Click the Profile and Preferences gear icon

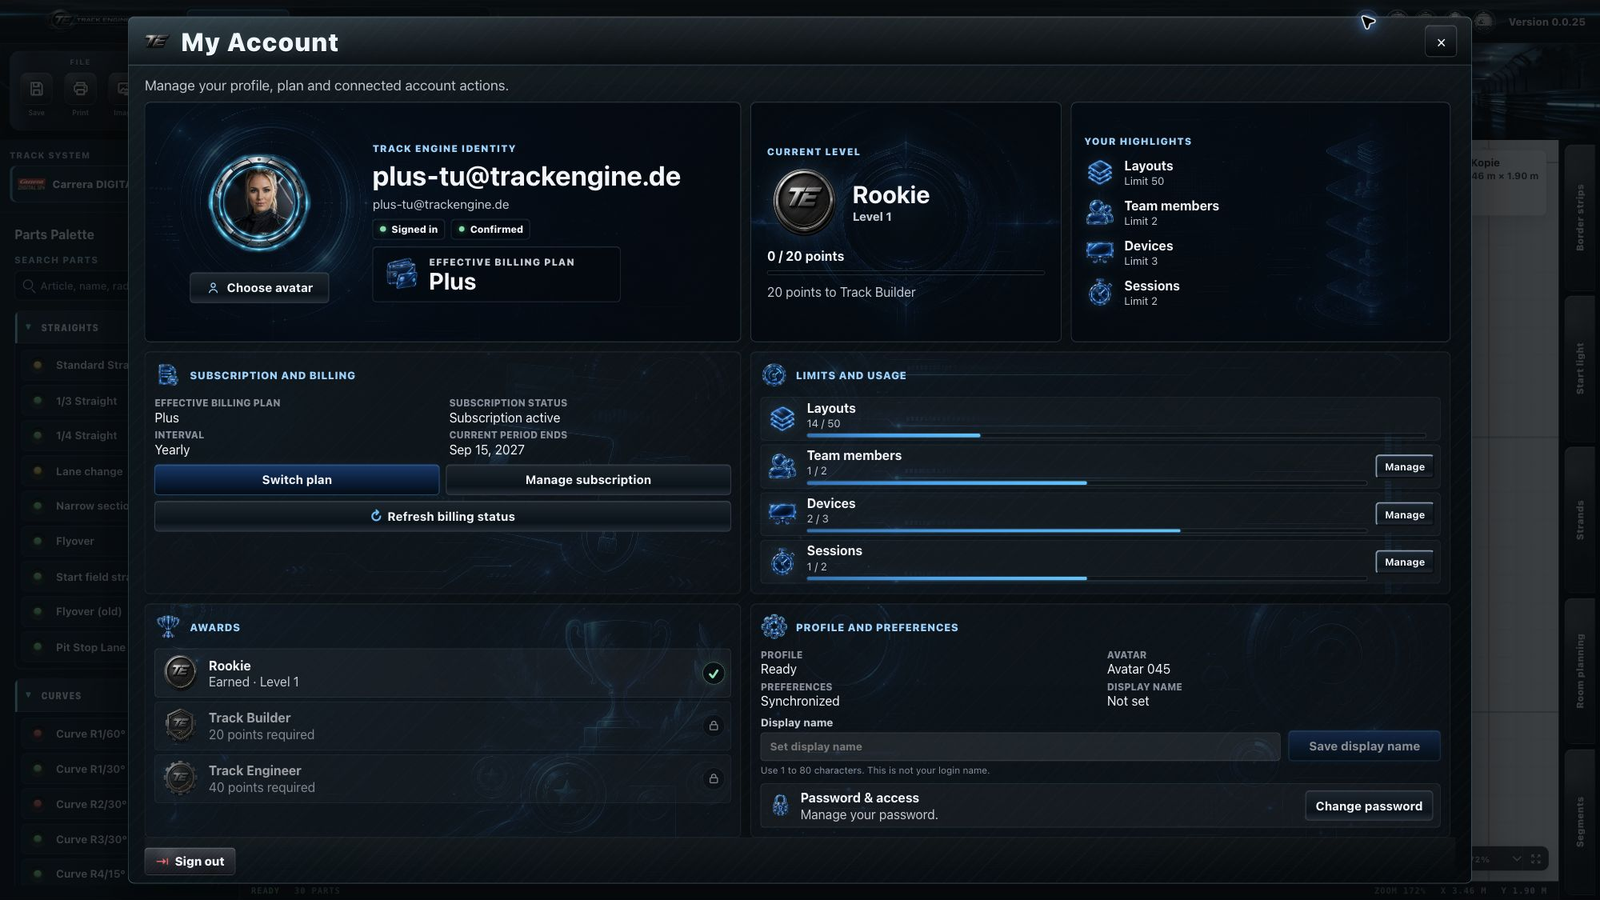(x=774, y=627)
